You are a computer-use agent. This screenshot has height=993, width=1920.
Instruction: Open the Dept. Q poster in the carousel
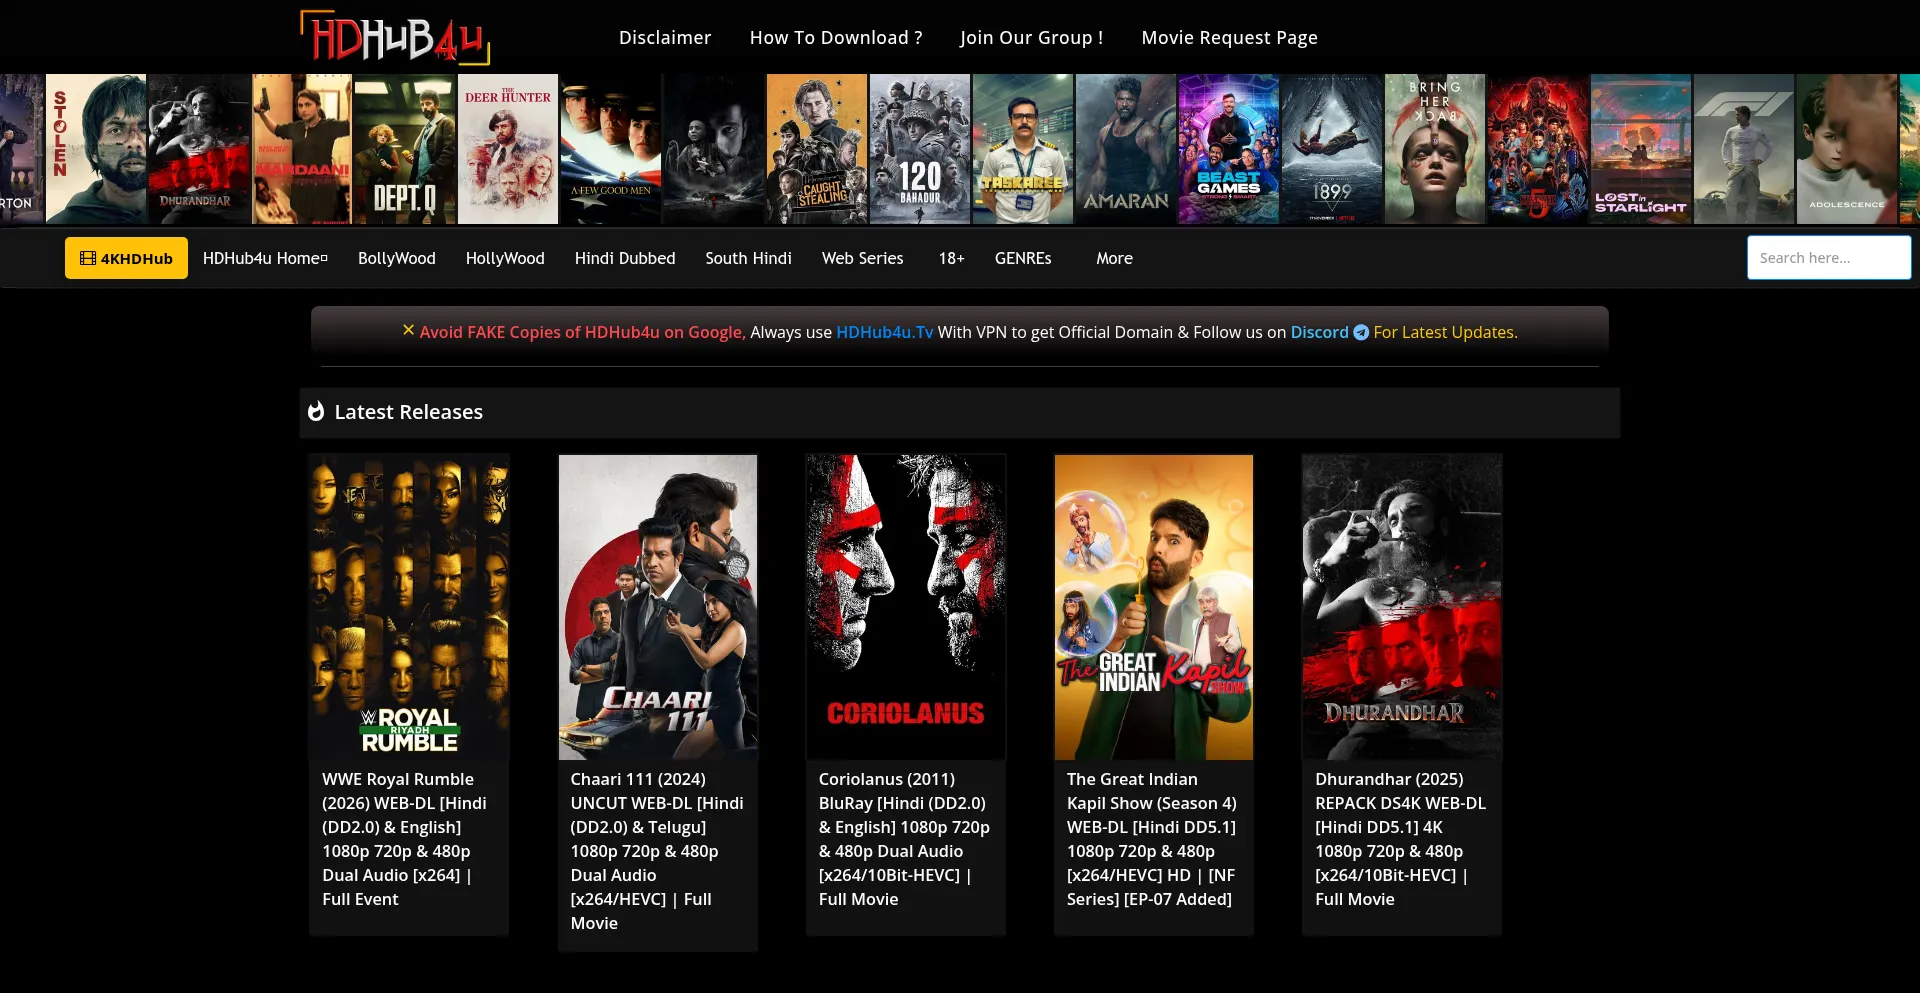point(405,149)
